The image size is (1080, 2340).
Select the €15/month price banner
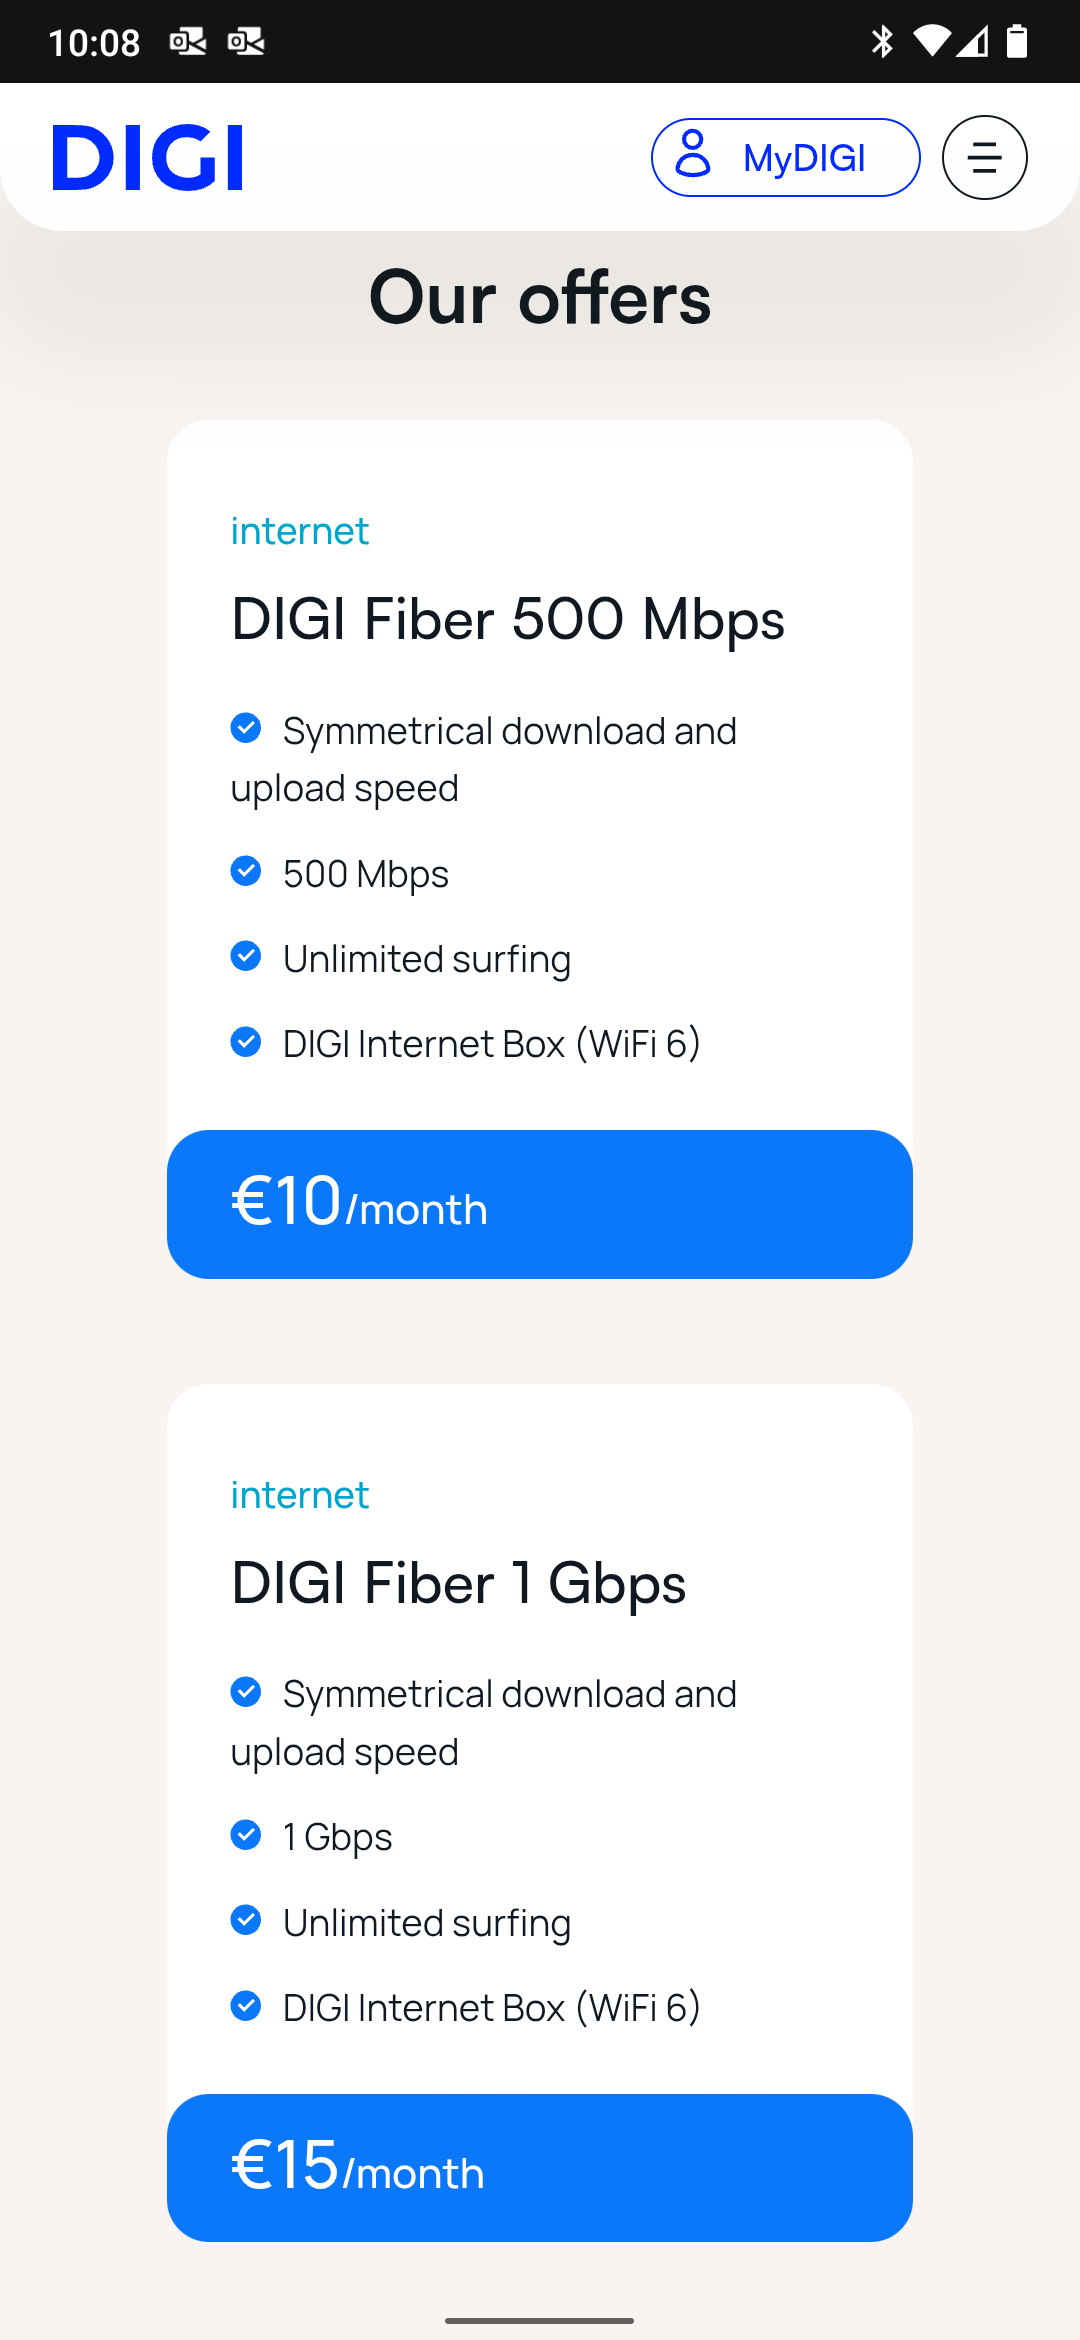coord(539,2167)
